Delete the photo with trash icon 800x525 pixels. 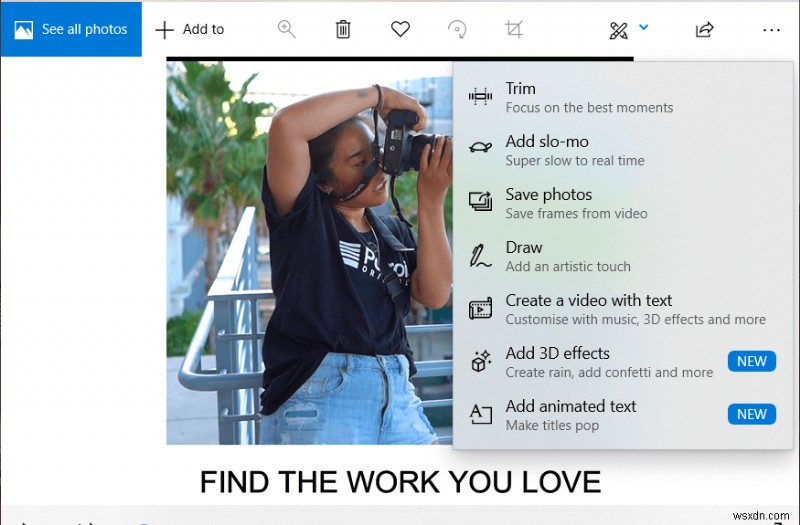tap(343, 29)
